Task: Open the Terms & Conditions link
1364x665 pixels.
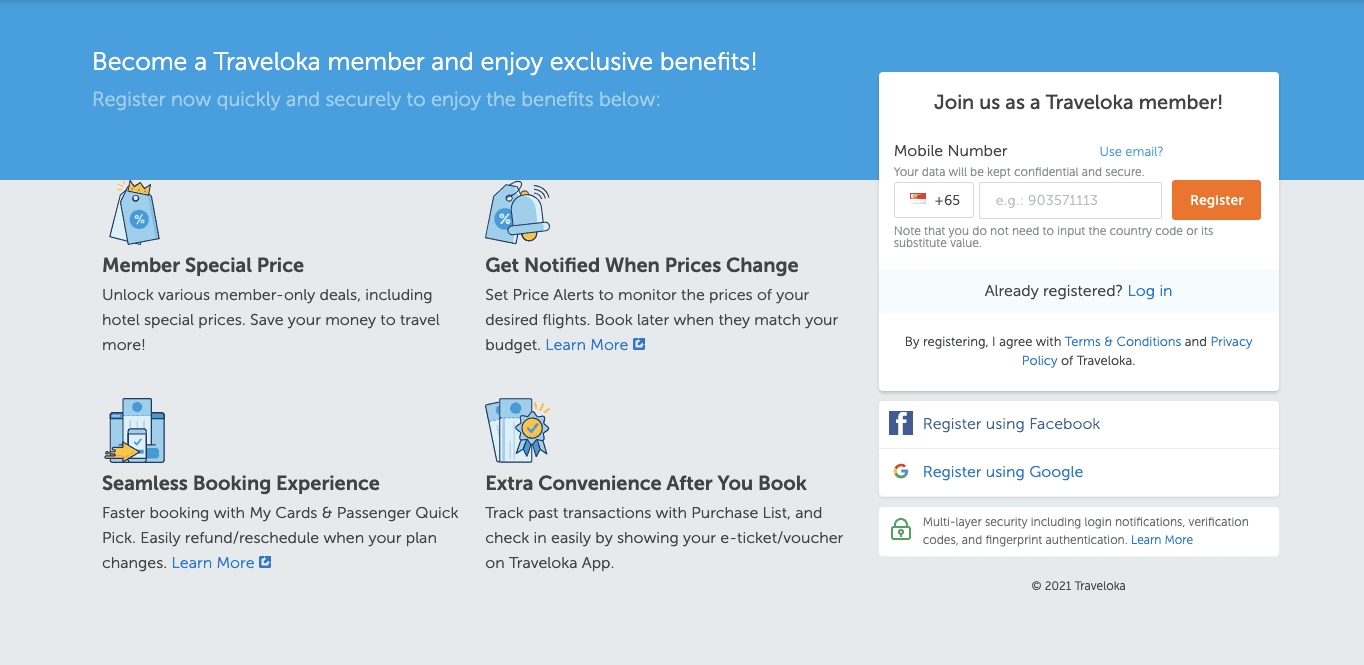Action: tap(1123, 342)
